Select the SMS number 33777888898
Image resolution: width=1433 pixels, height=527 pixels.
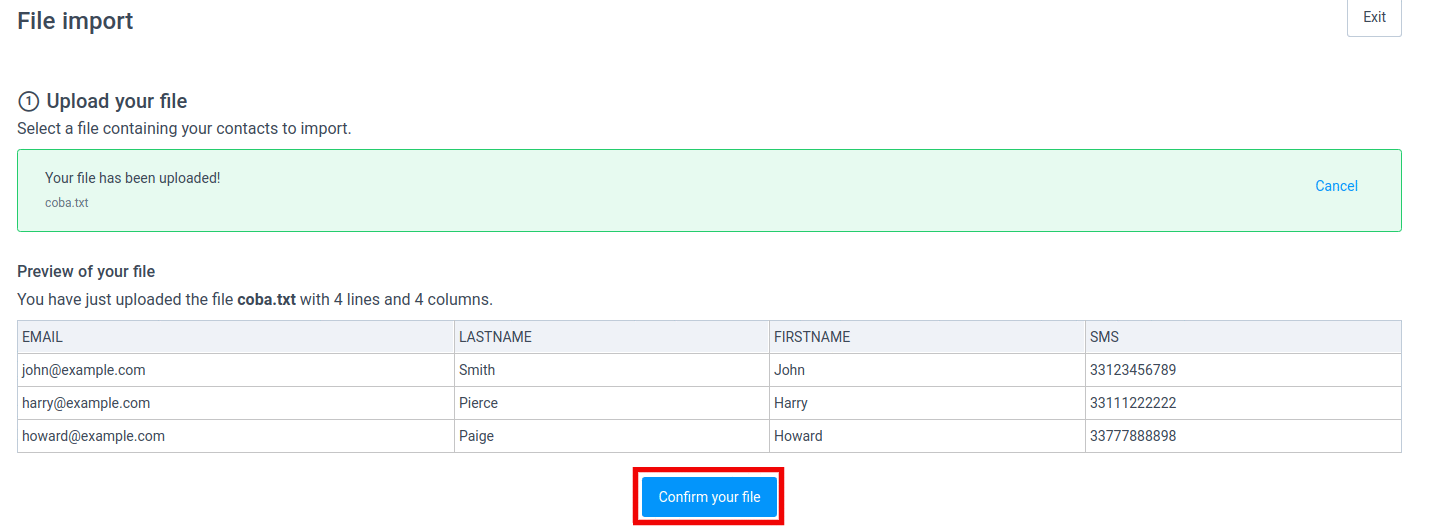pos(1132,436)
